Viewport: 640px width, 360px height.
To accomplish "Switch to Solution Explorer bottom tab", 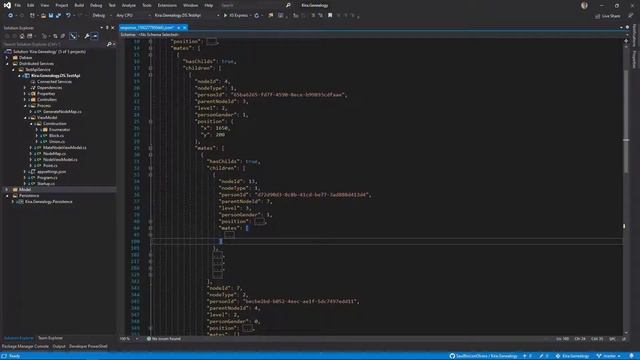I will [x=19, y=338].
